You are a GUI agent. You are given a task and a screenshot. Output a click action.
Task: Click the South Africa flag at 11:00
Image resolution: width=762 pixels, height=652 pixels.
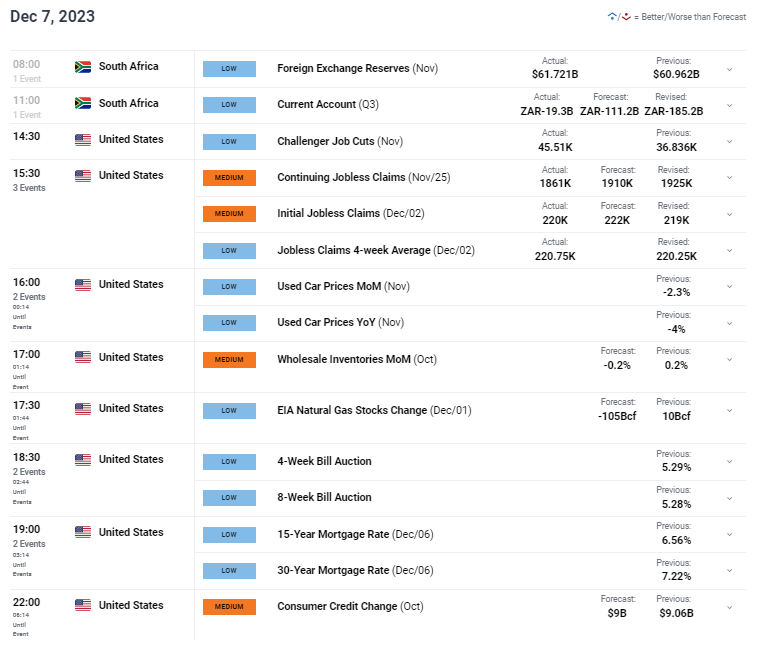(x=83, y=103)
